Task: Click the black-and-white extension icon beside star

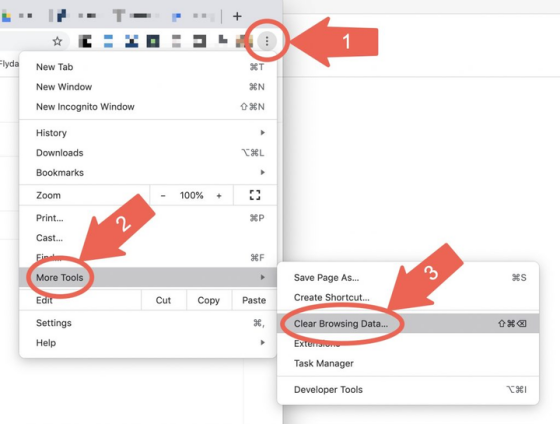Action: (85, 41)
